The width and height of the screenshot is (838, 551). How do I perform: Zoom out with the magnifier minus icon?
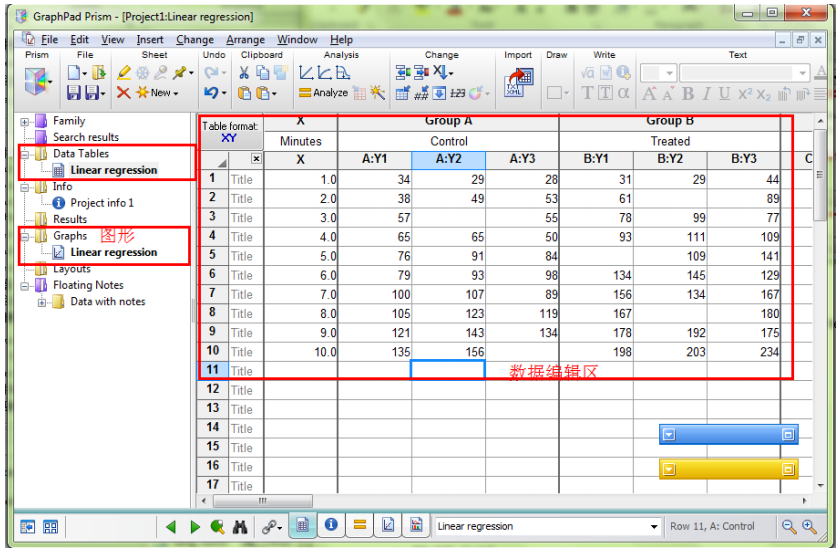[x=789, y=526]
